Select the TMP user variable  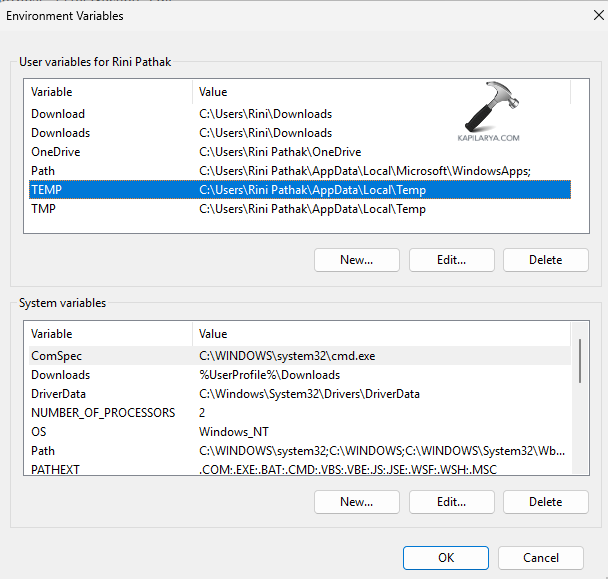[x=297, y=209]
